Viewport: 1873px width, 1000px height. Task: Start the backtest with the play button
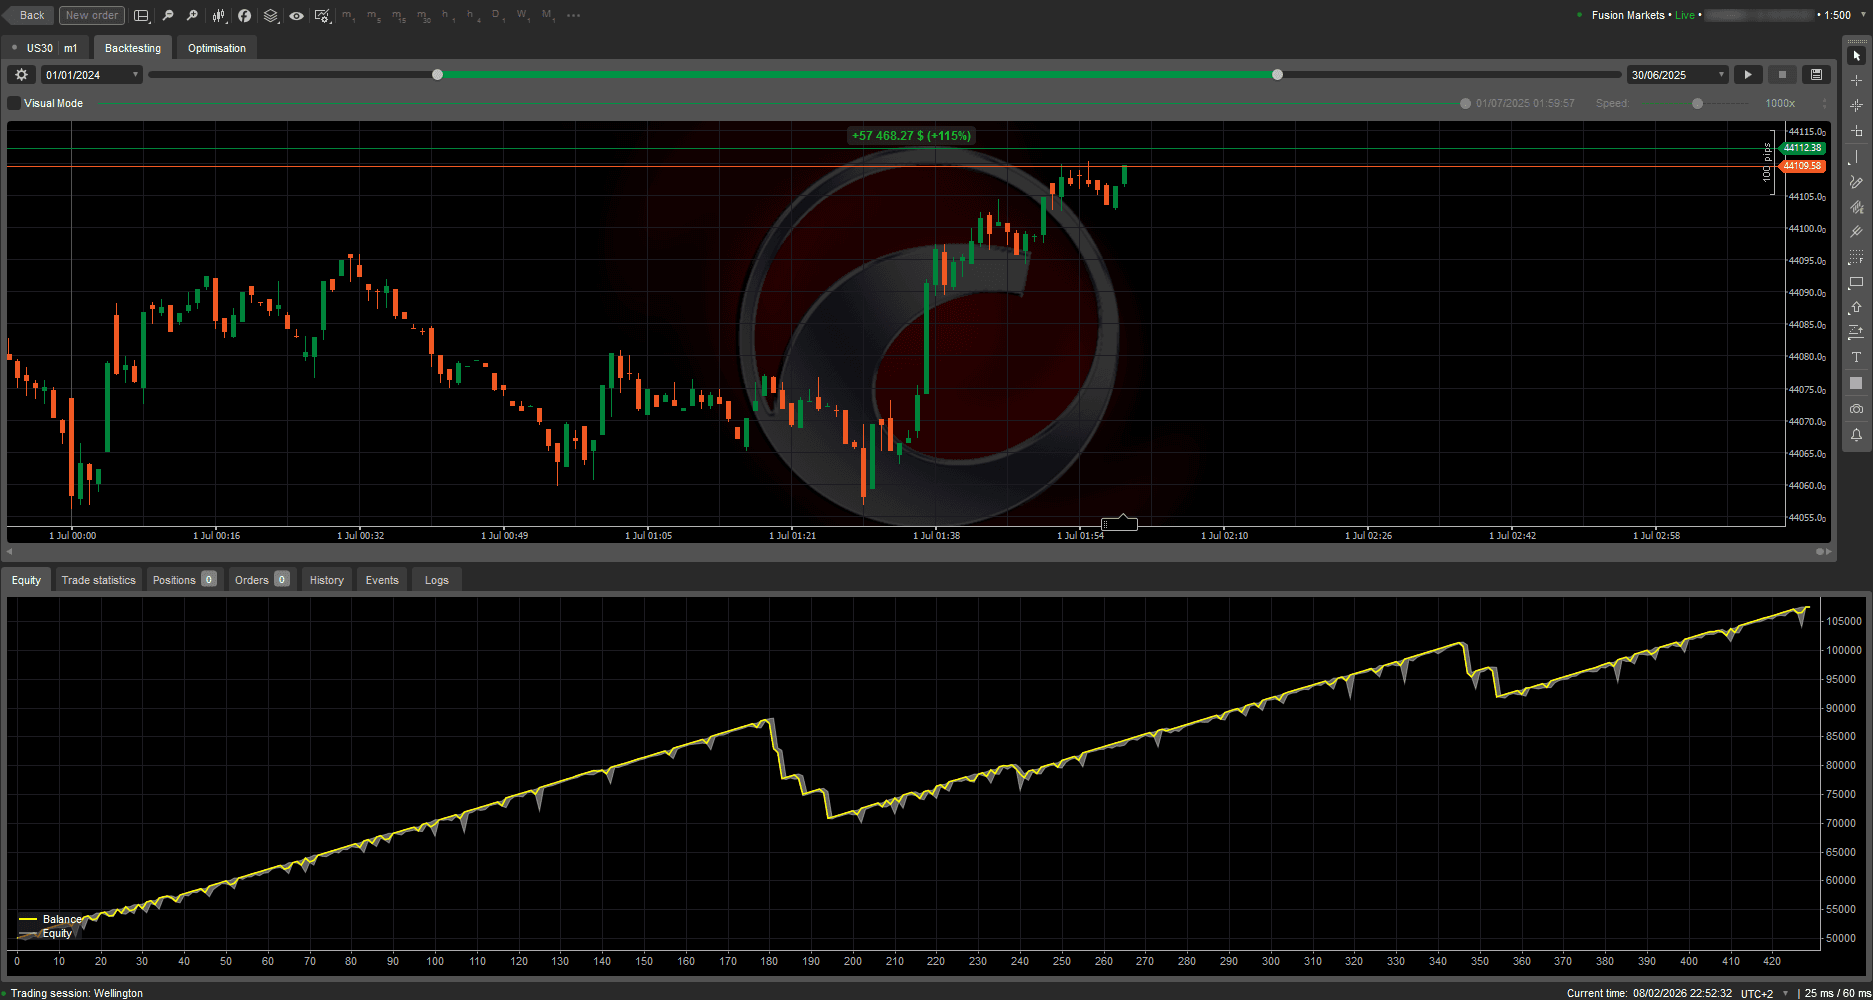point(1747,74)
